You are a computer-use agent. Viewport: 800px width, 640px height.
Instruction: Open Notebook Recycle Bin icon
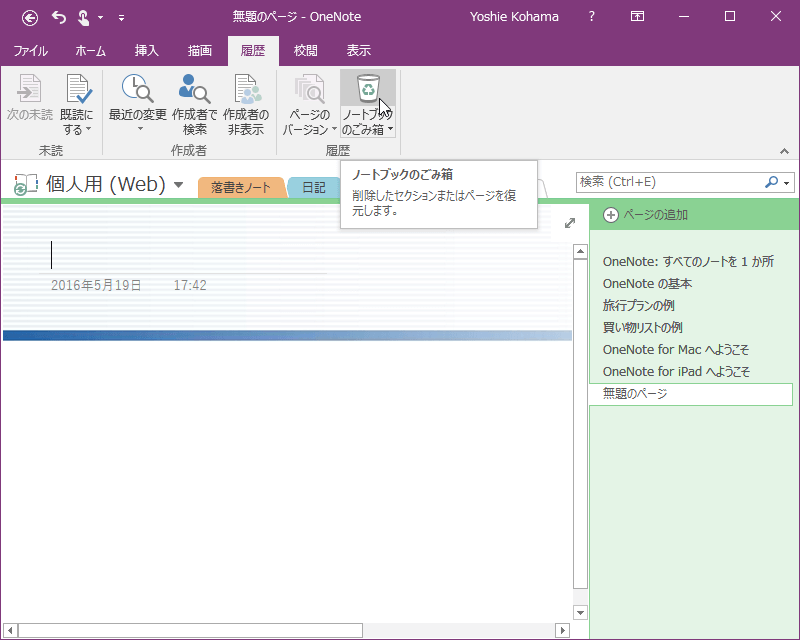tap(368, 91)
